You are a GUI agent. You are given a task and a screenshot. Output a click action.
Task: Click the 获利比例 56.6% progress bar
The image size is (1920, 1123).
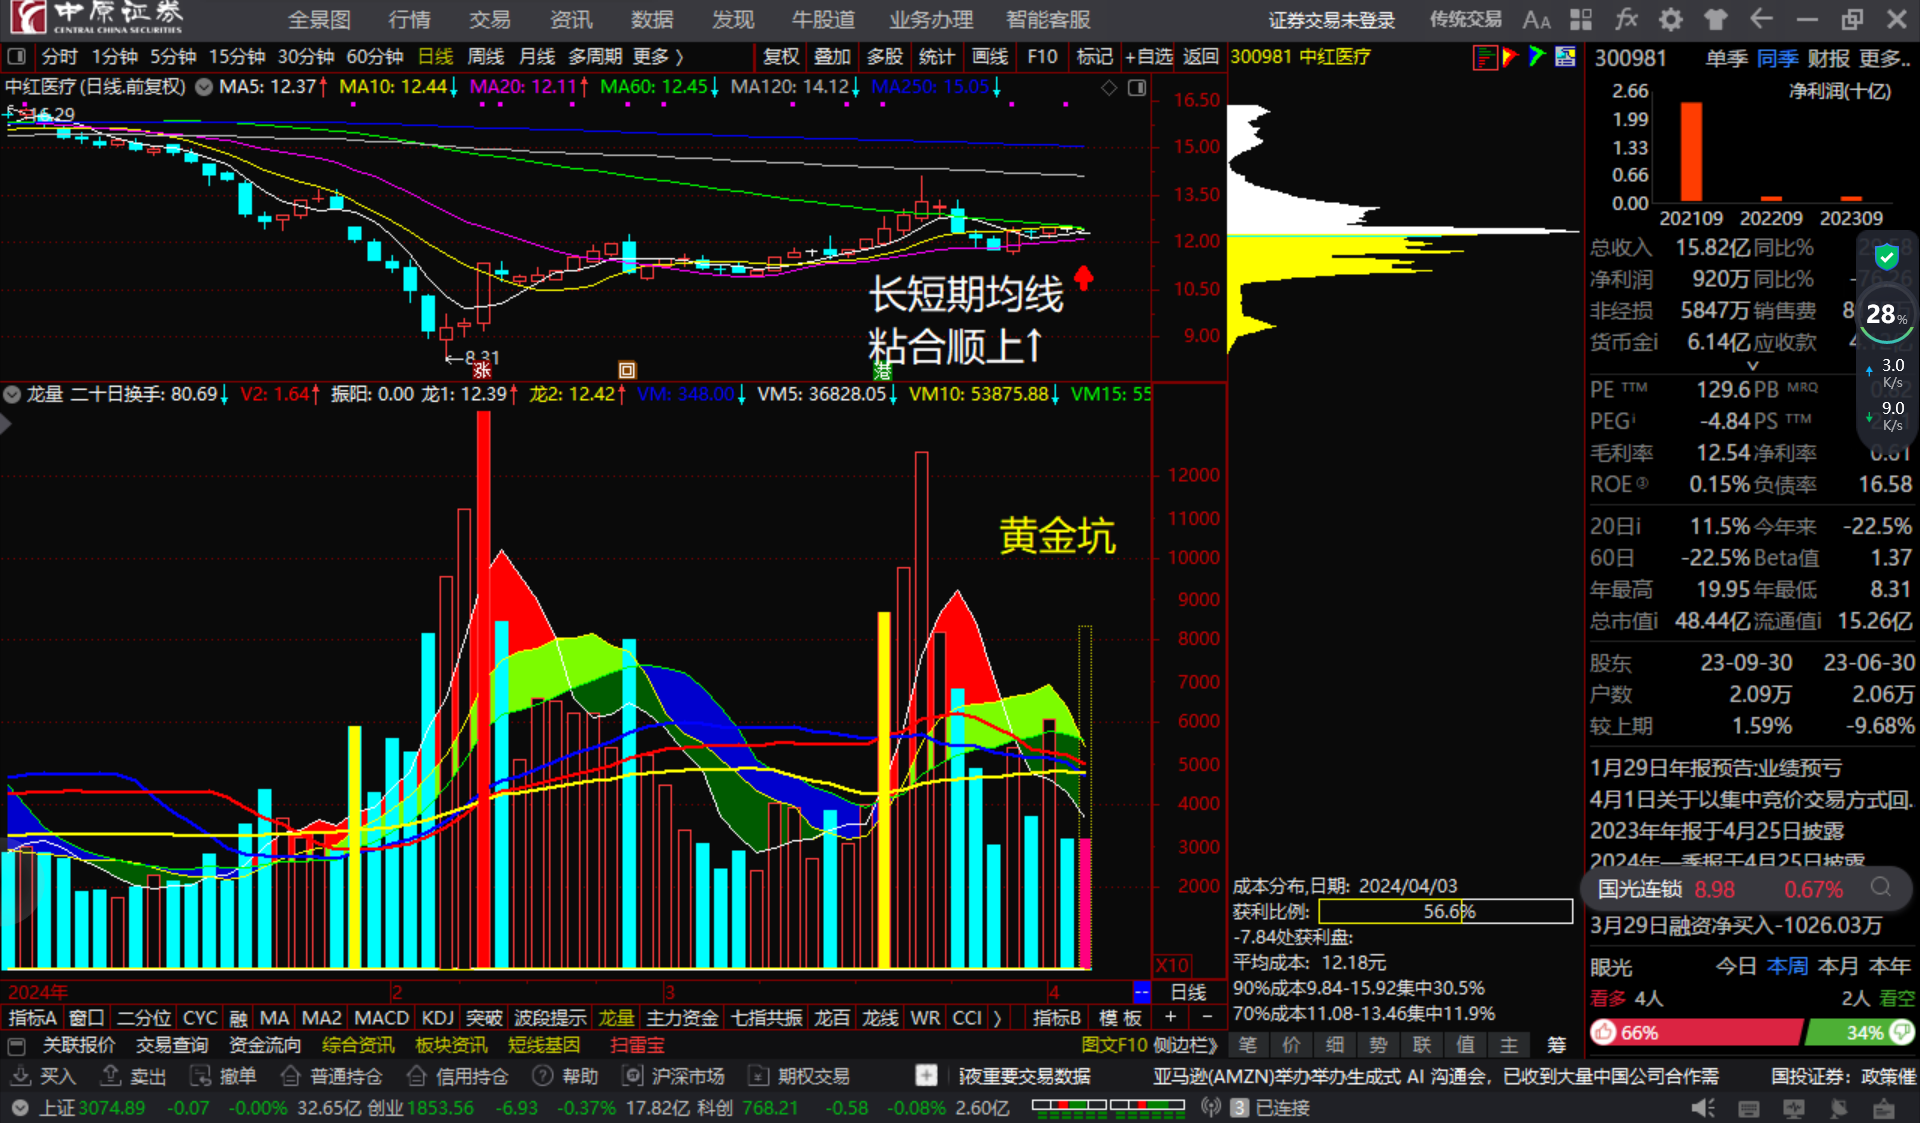[1445, 911]
